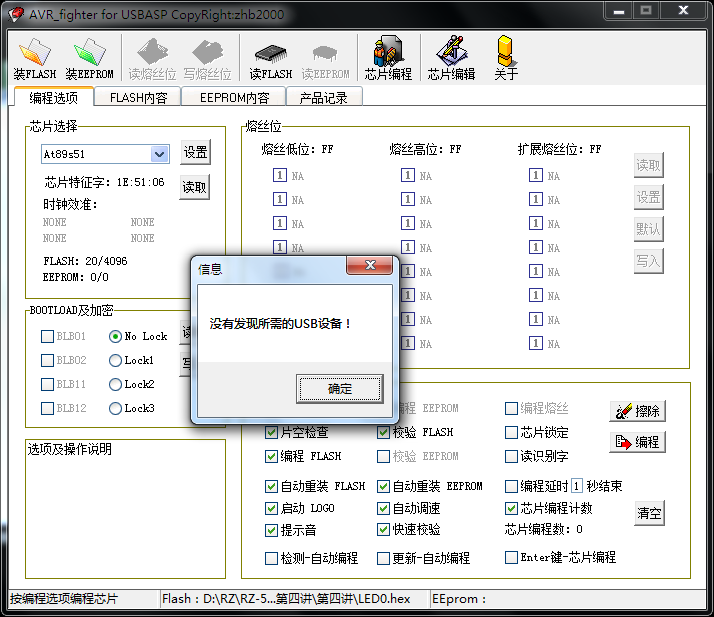Click the 选项及操作说明 description box
714x617 pixels.
125,509
